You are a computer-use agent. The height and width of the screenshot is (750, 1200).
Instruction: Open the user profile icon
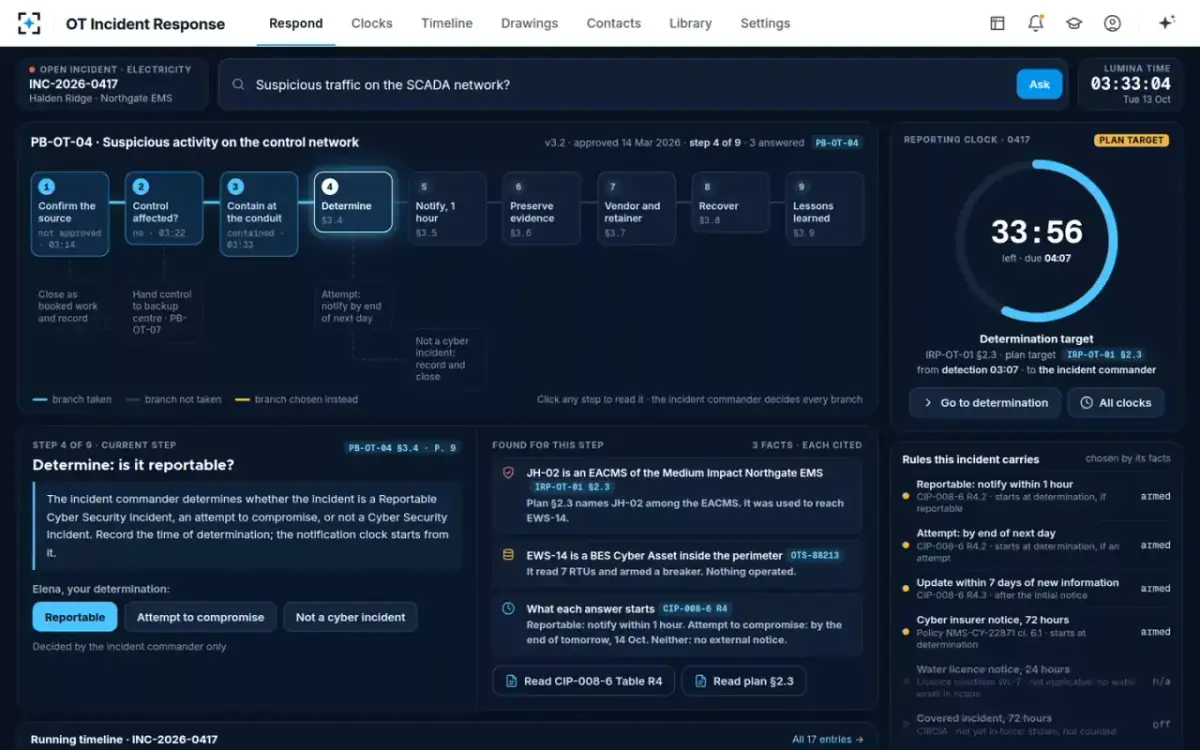pos(1112,23)
